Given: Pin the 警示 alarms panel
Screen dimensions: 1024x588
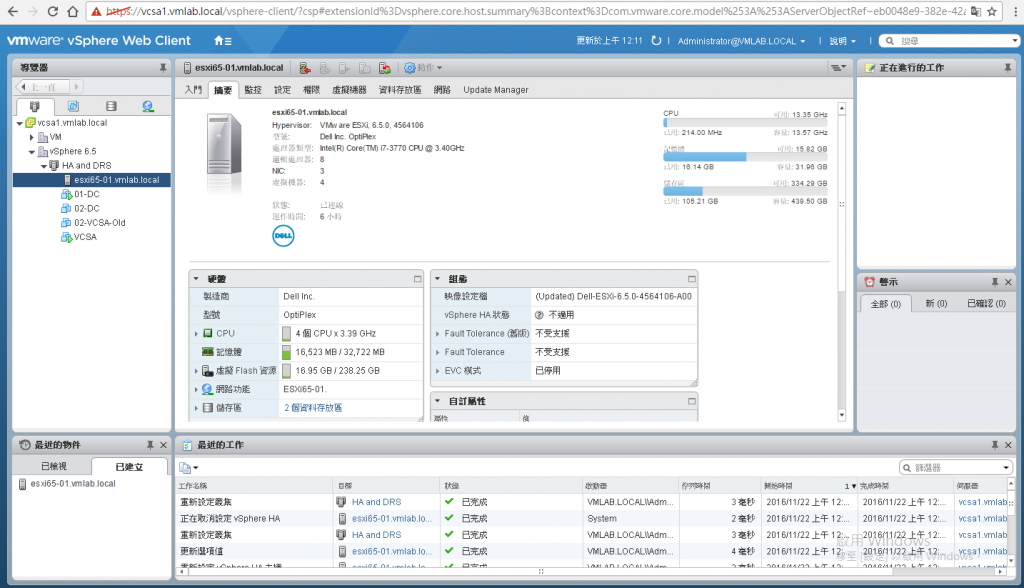Looking at the screenshot, I should point(995,282).
